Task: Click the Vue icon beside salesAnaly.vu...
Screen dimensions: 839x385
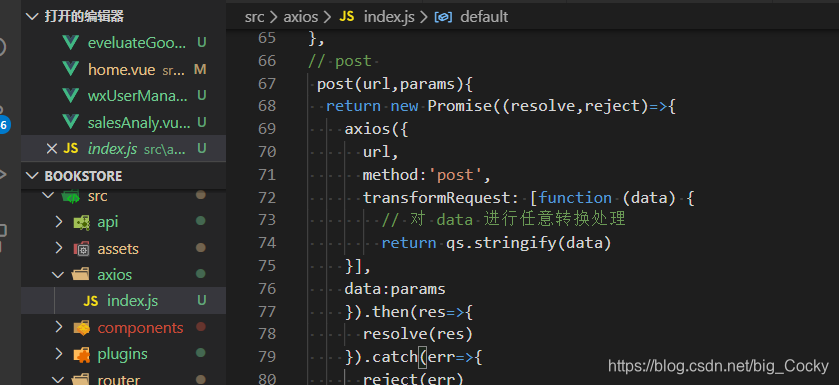Action: click(x=71, y=122)
